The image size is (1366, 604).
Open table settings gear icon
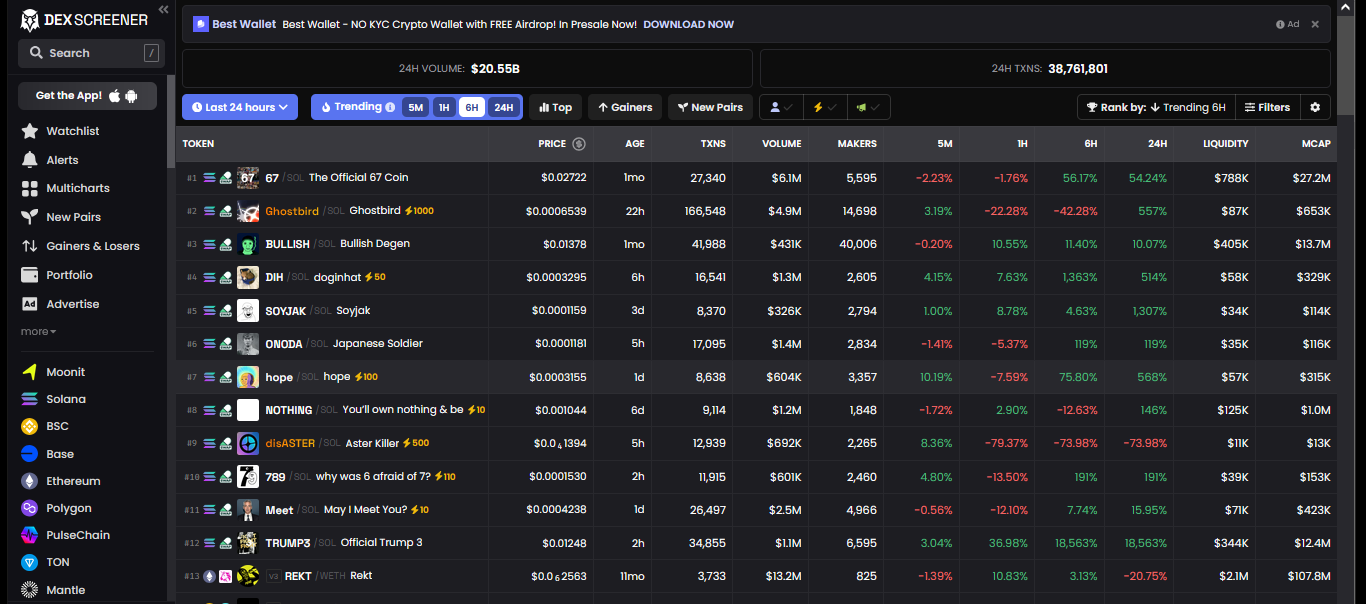[1315, 107]
